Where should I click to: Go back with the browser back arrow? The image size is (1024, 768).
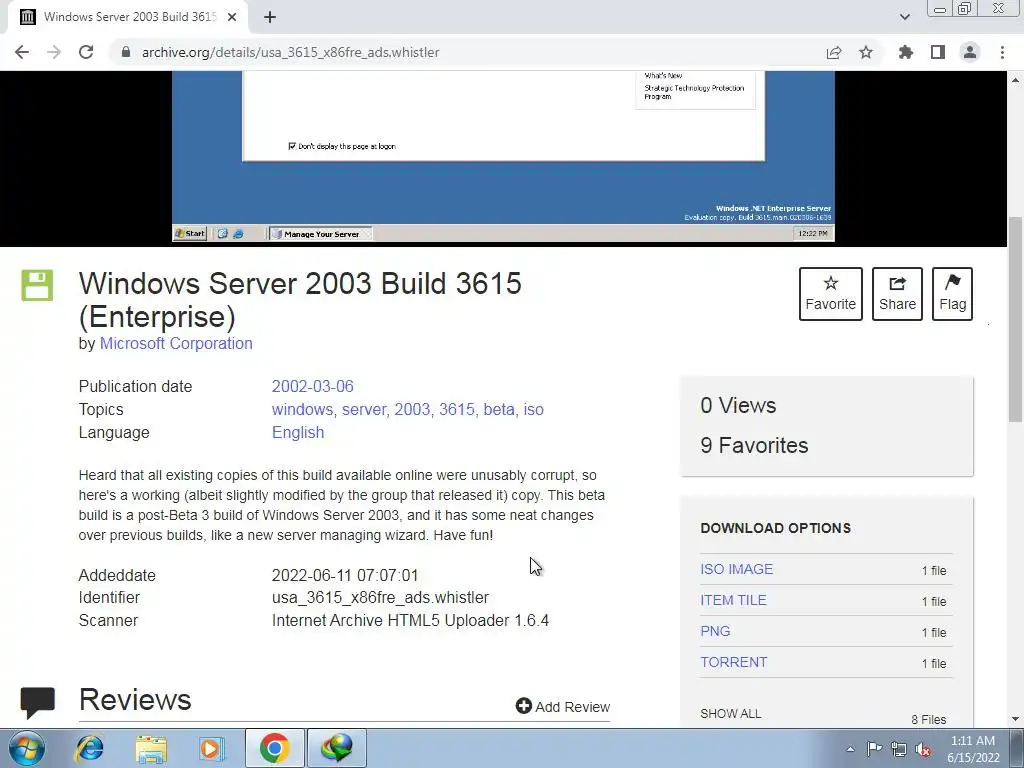[22, 52]
